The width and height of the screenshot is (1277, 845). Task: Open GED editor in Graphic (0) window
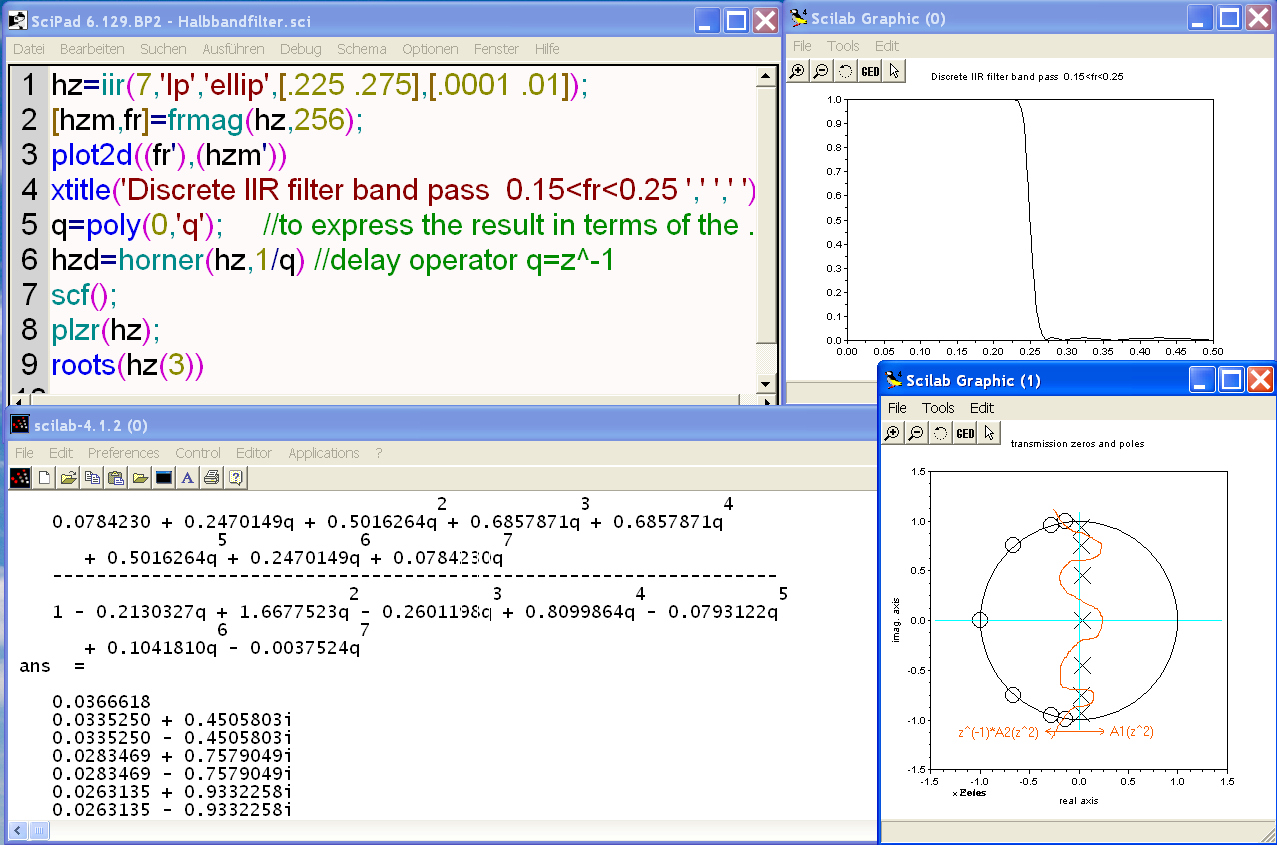pyautogui.click(x=870, y=71)
